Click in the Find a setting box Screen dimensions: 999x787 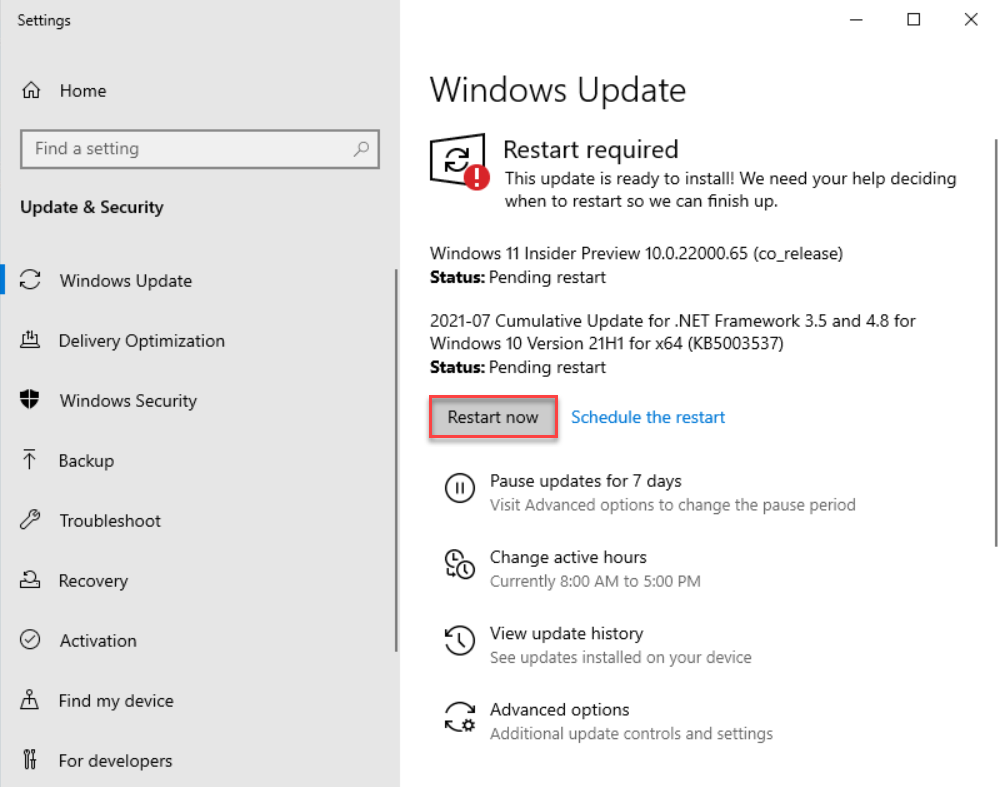(x=185, y=149)
